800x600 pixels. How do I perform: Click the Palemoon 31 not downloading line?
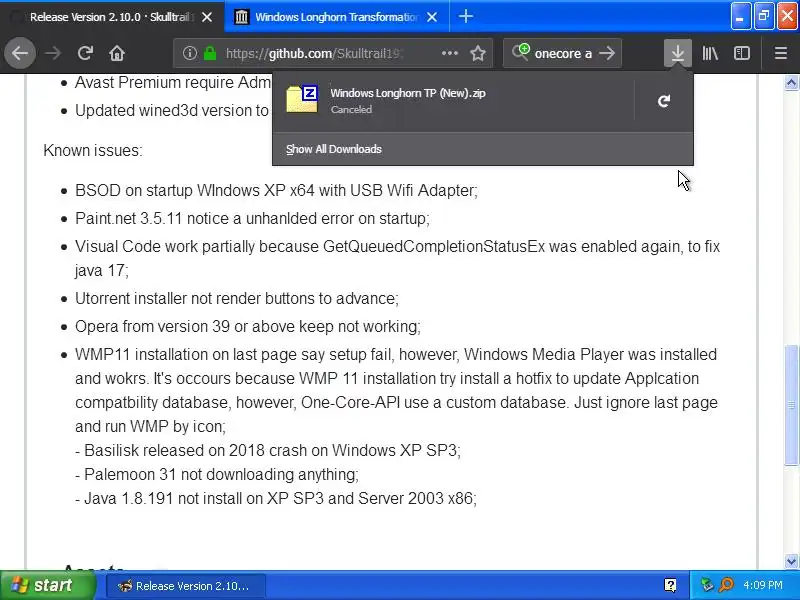point(217,474)
